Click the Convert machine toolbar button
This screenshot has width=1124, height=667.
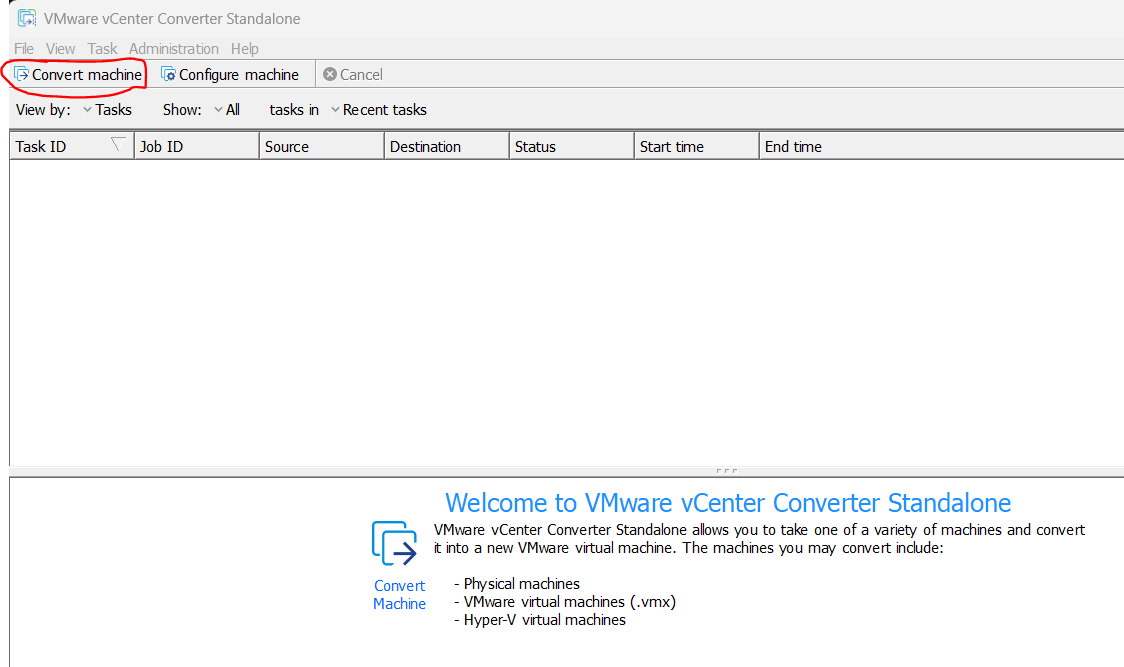[77, 75]
